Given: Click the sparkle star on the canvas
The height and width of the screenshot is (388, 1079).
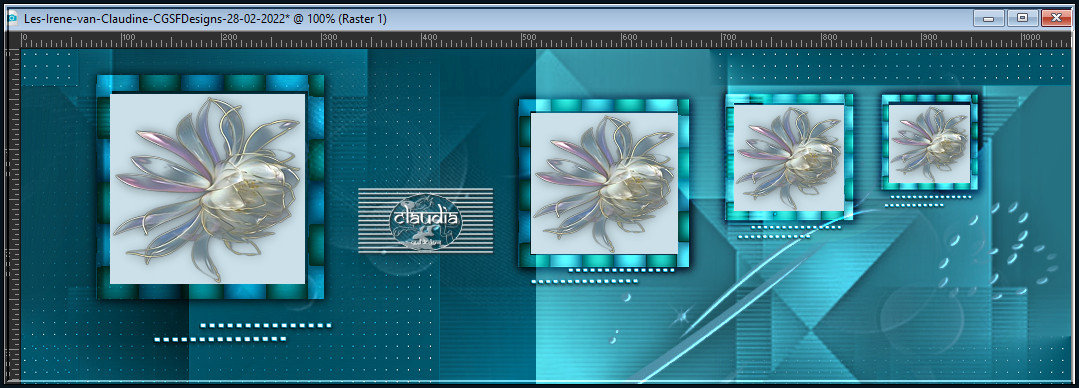Looking at the screenshot, I should click(x=681, y=316).
